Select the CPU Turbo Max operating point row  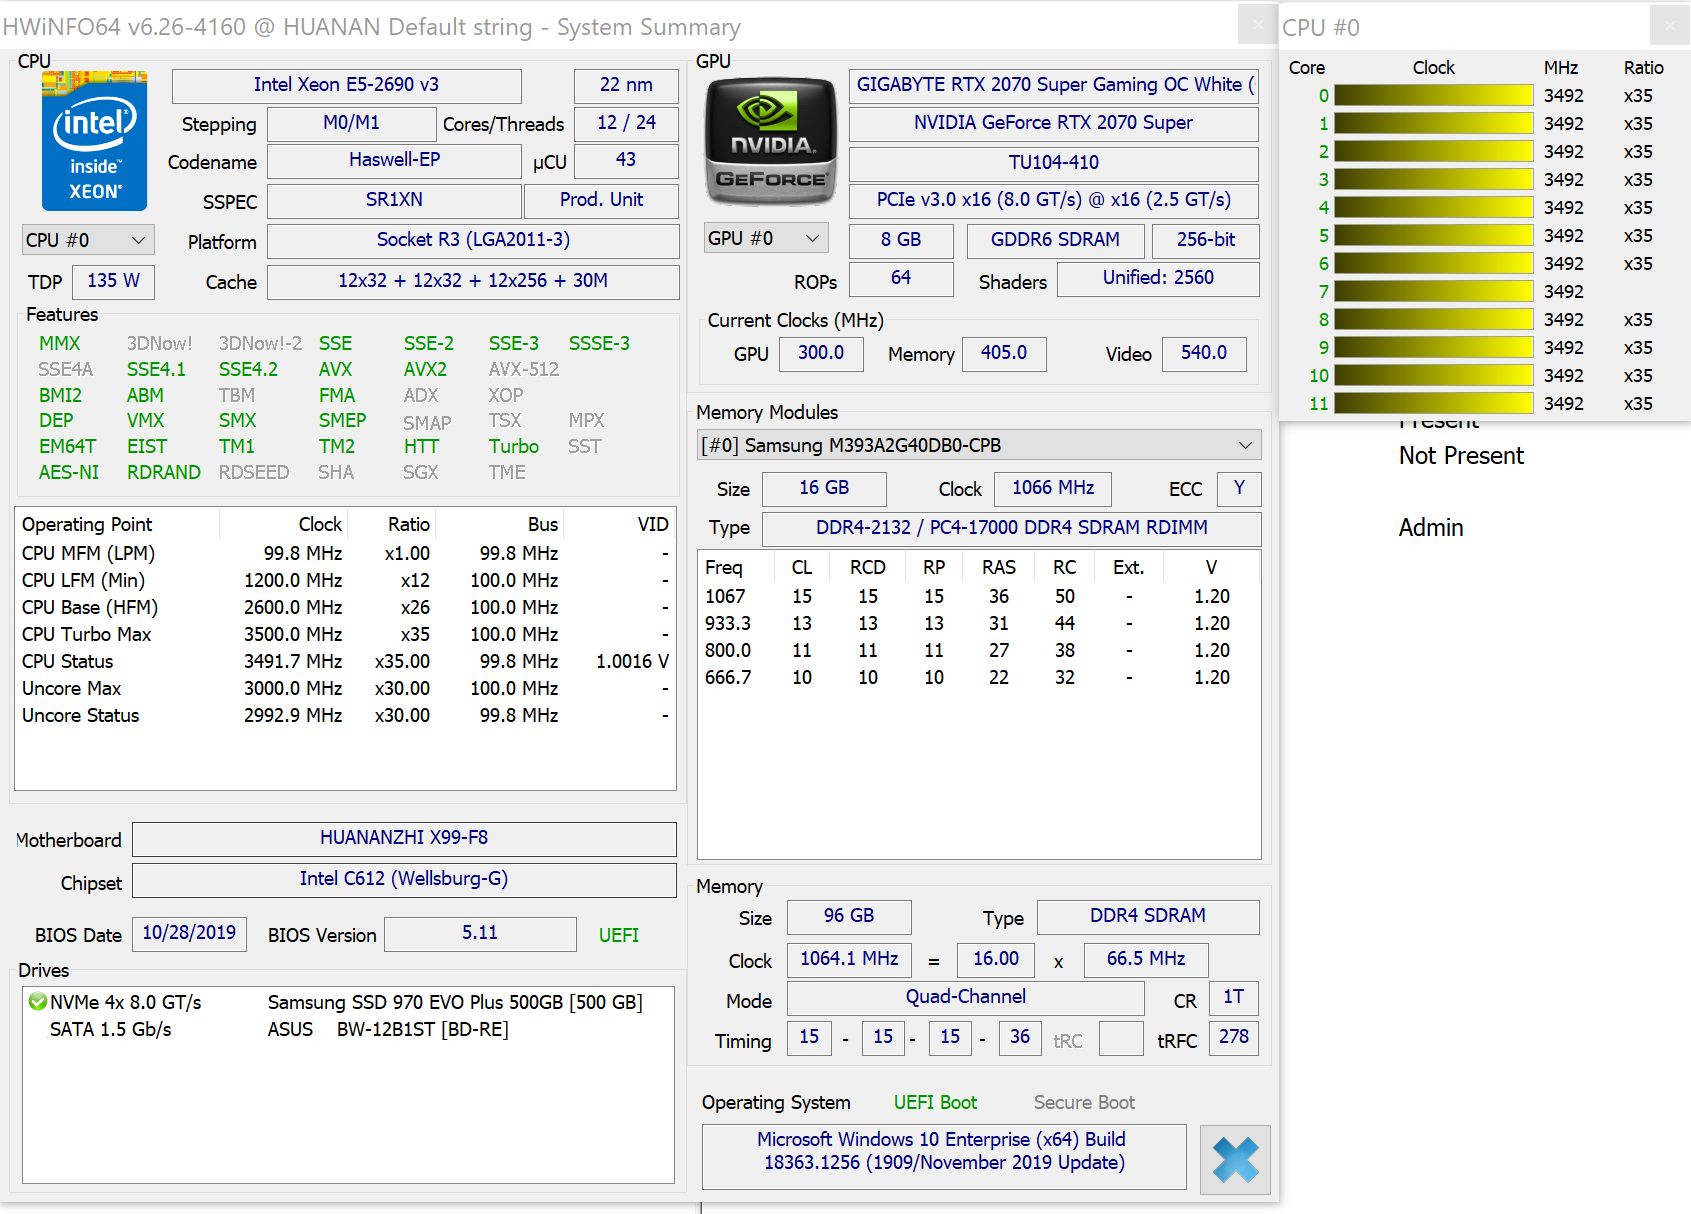[x=345, y=634]
